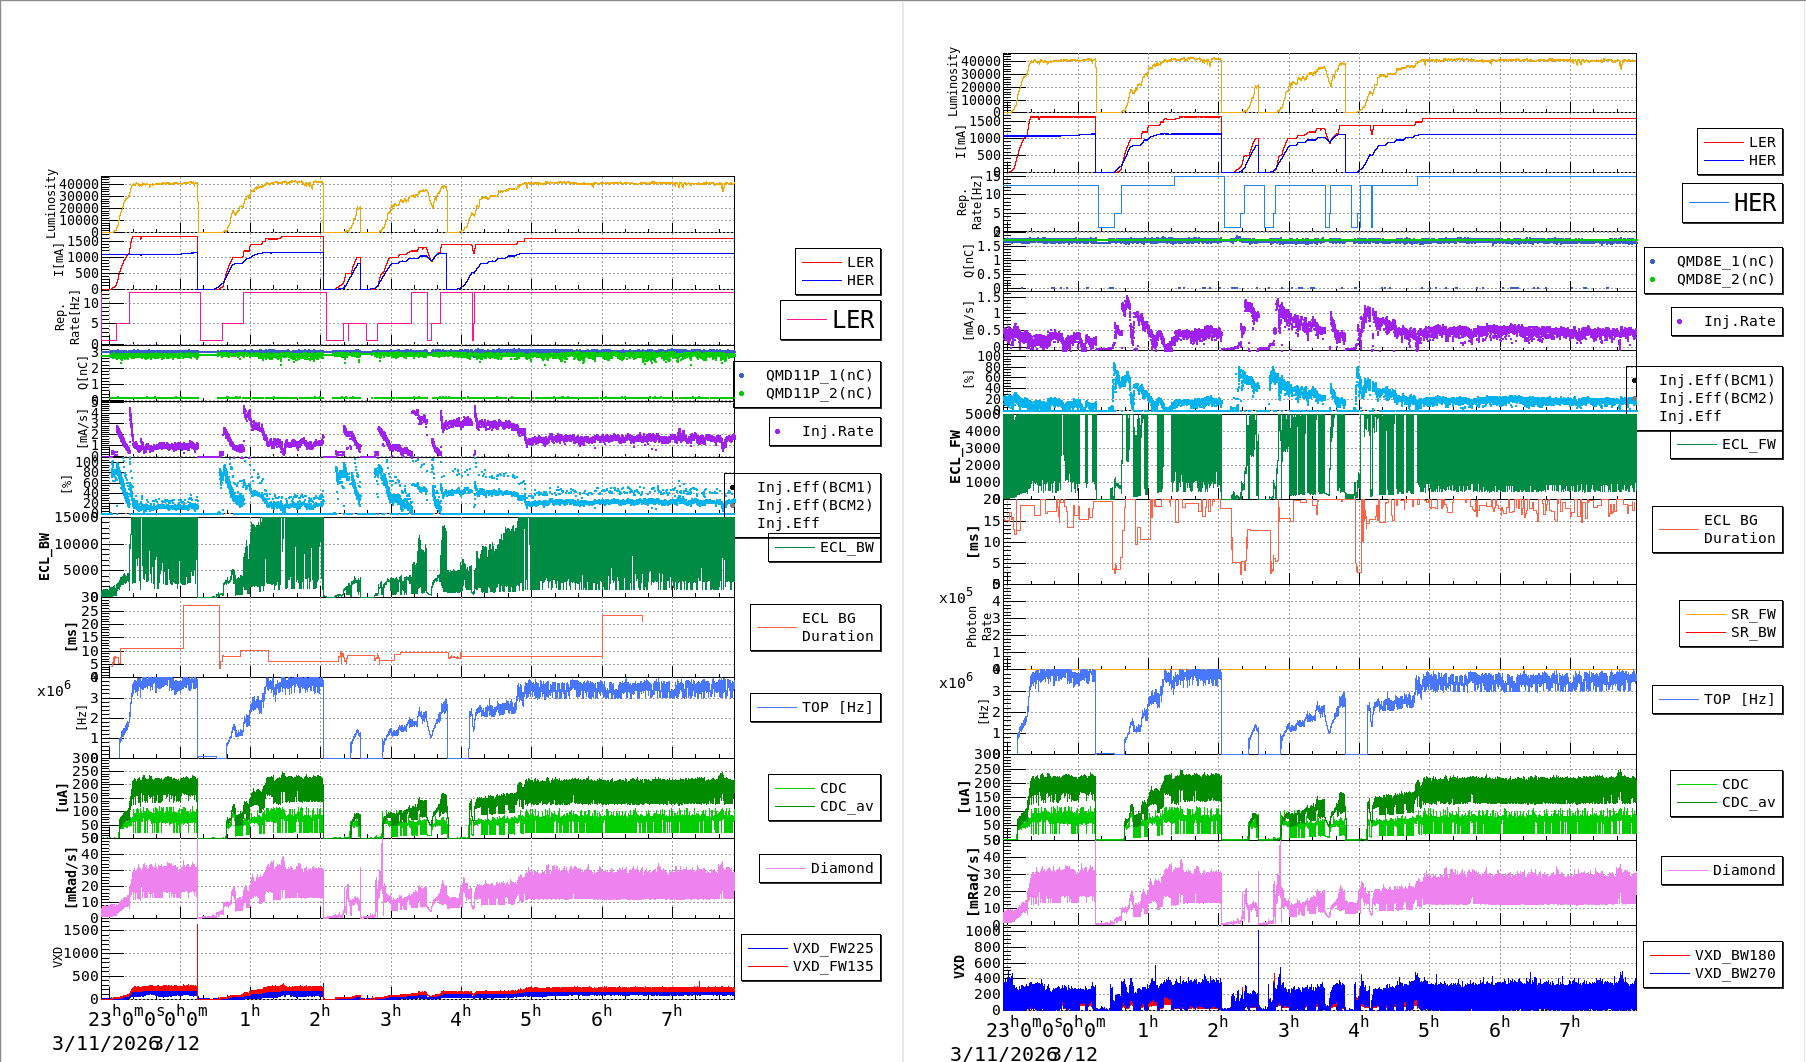Click the QMD11P_2(nC) green legend marker
Screen dimensions: 1806x1062
[742, 394]
